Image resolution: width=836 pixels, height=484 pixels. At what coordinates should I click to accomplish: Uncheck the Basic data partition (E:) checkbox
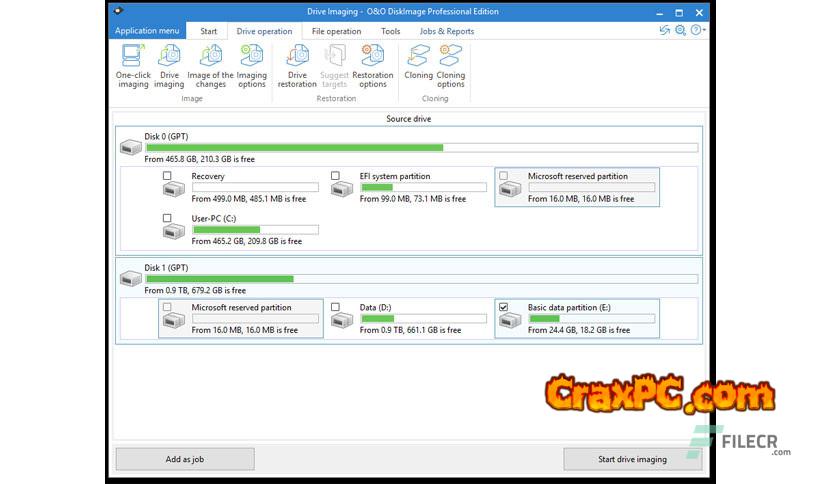[x=503, y=307]
